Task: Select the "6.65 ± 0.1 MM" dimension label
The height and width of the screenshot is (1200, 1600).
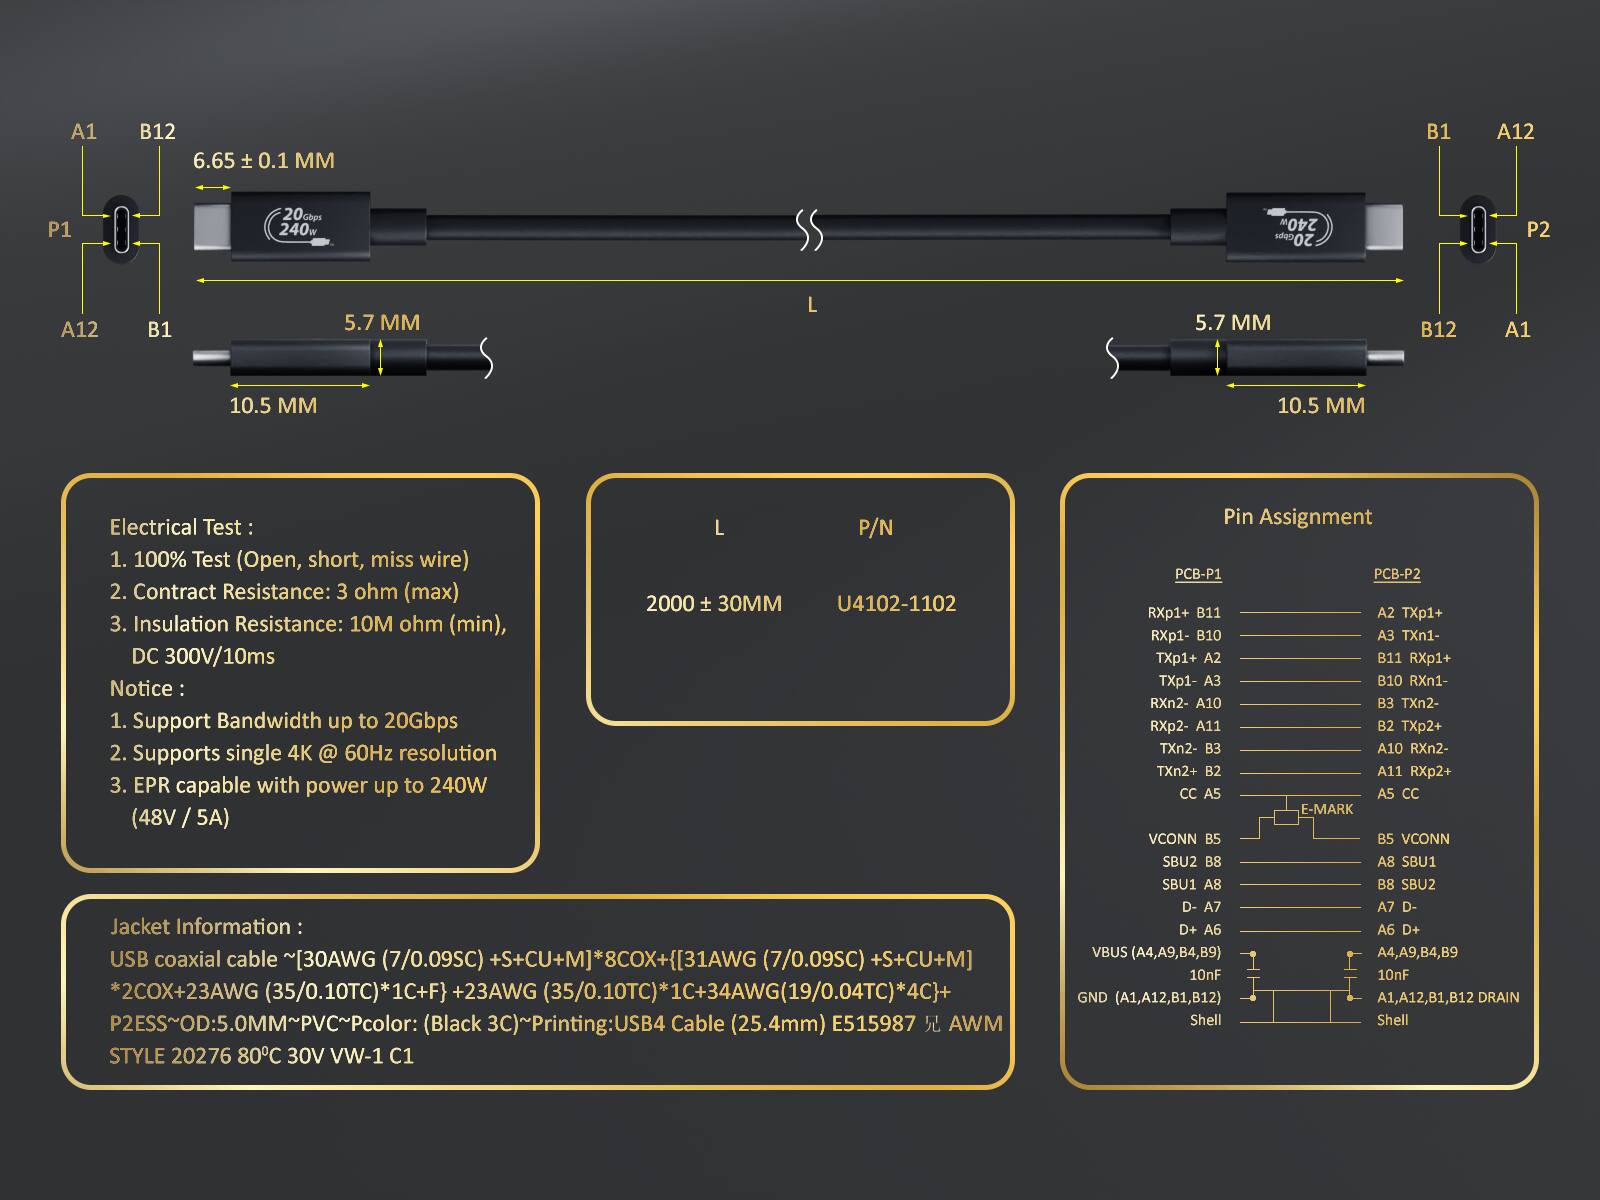Action: 264,160
